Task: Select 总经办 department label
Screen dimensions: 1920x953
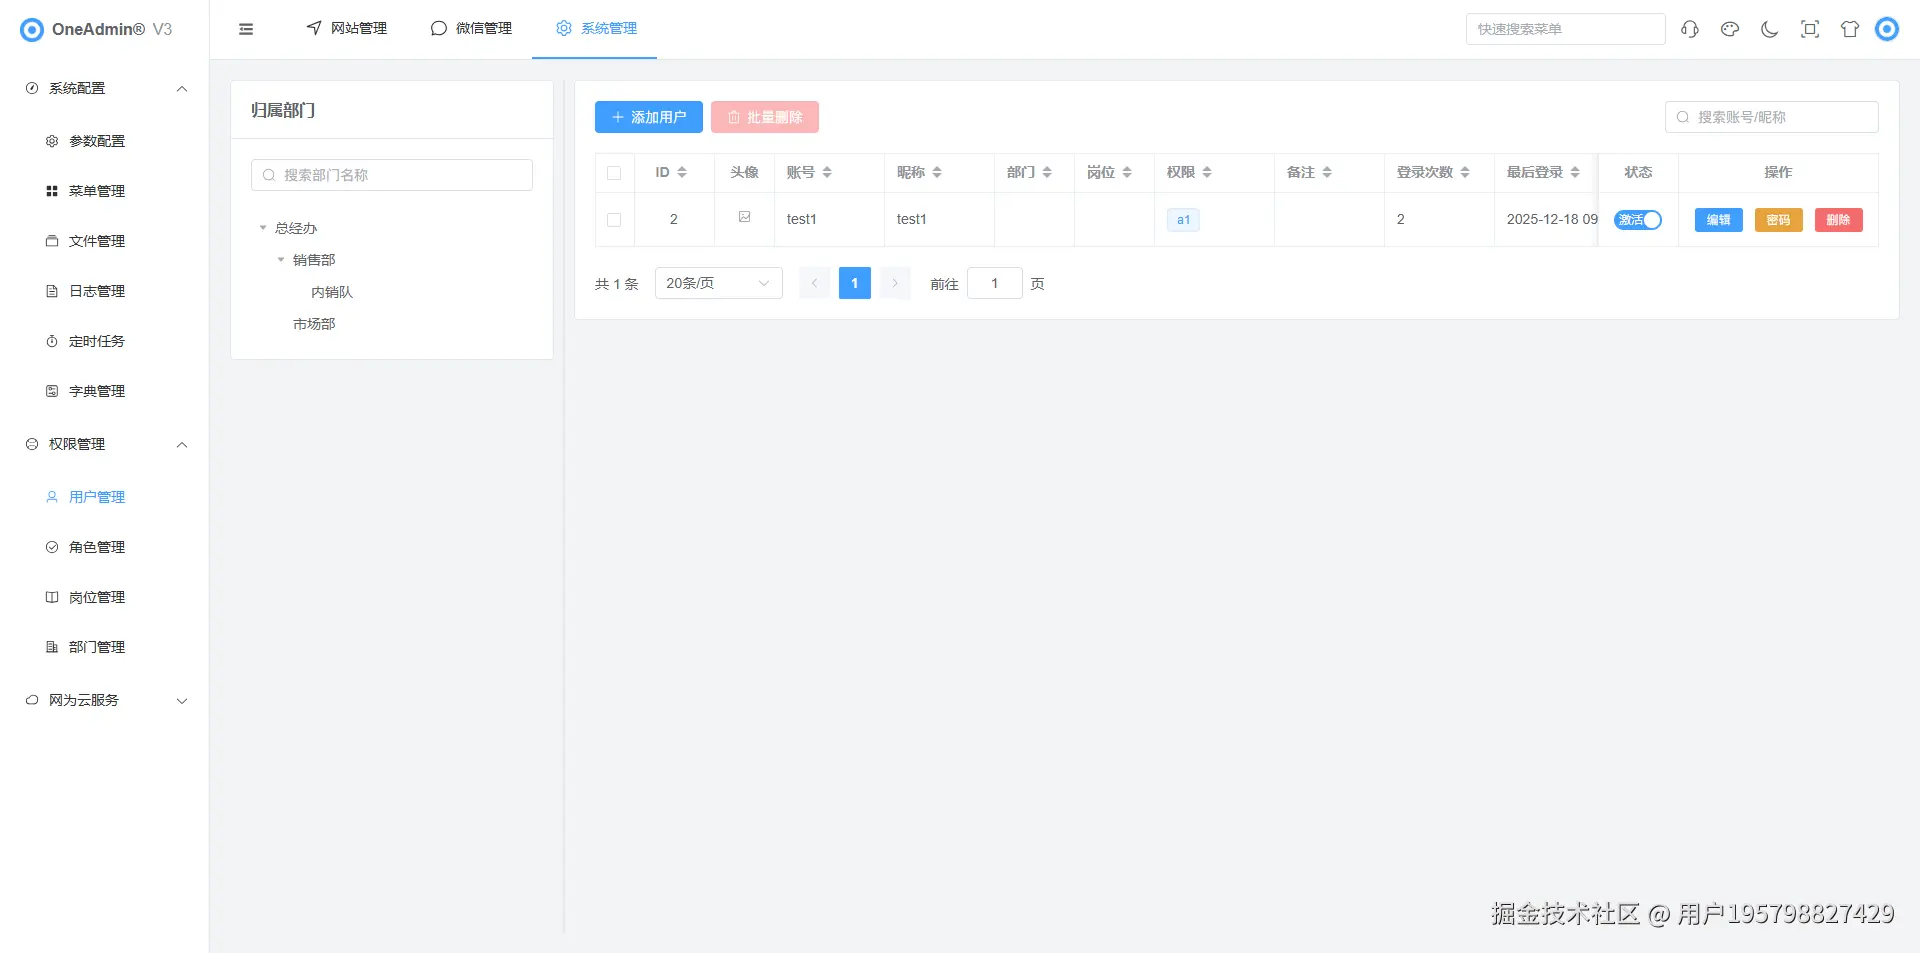Action: pyautogui.click(x=296, y=228)
